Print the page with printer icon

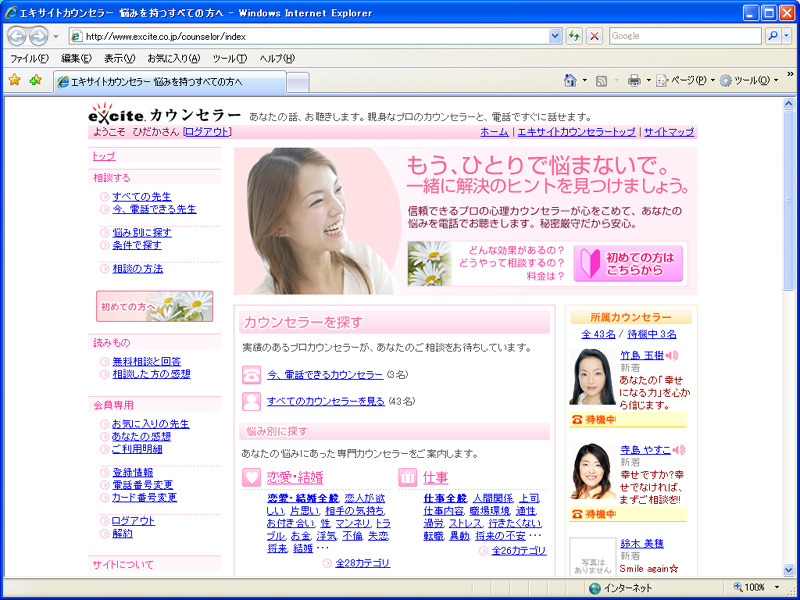tap(634, 81)
